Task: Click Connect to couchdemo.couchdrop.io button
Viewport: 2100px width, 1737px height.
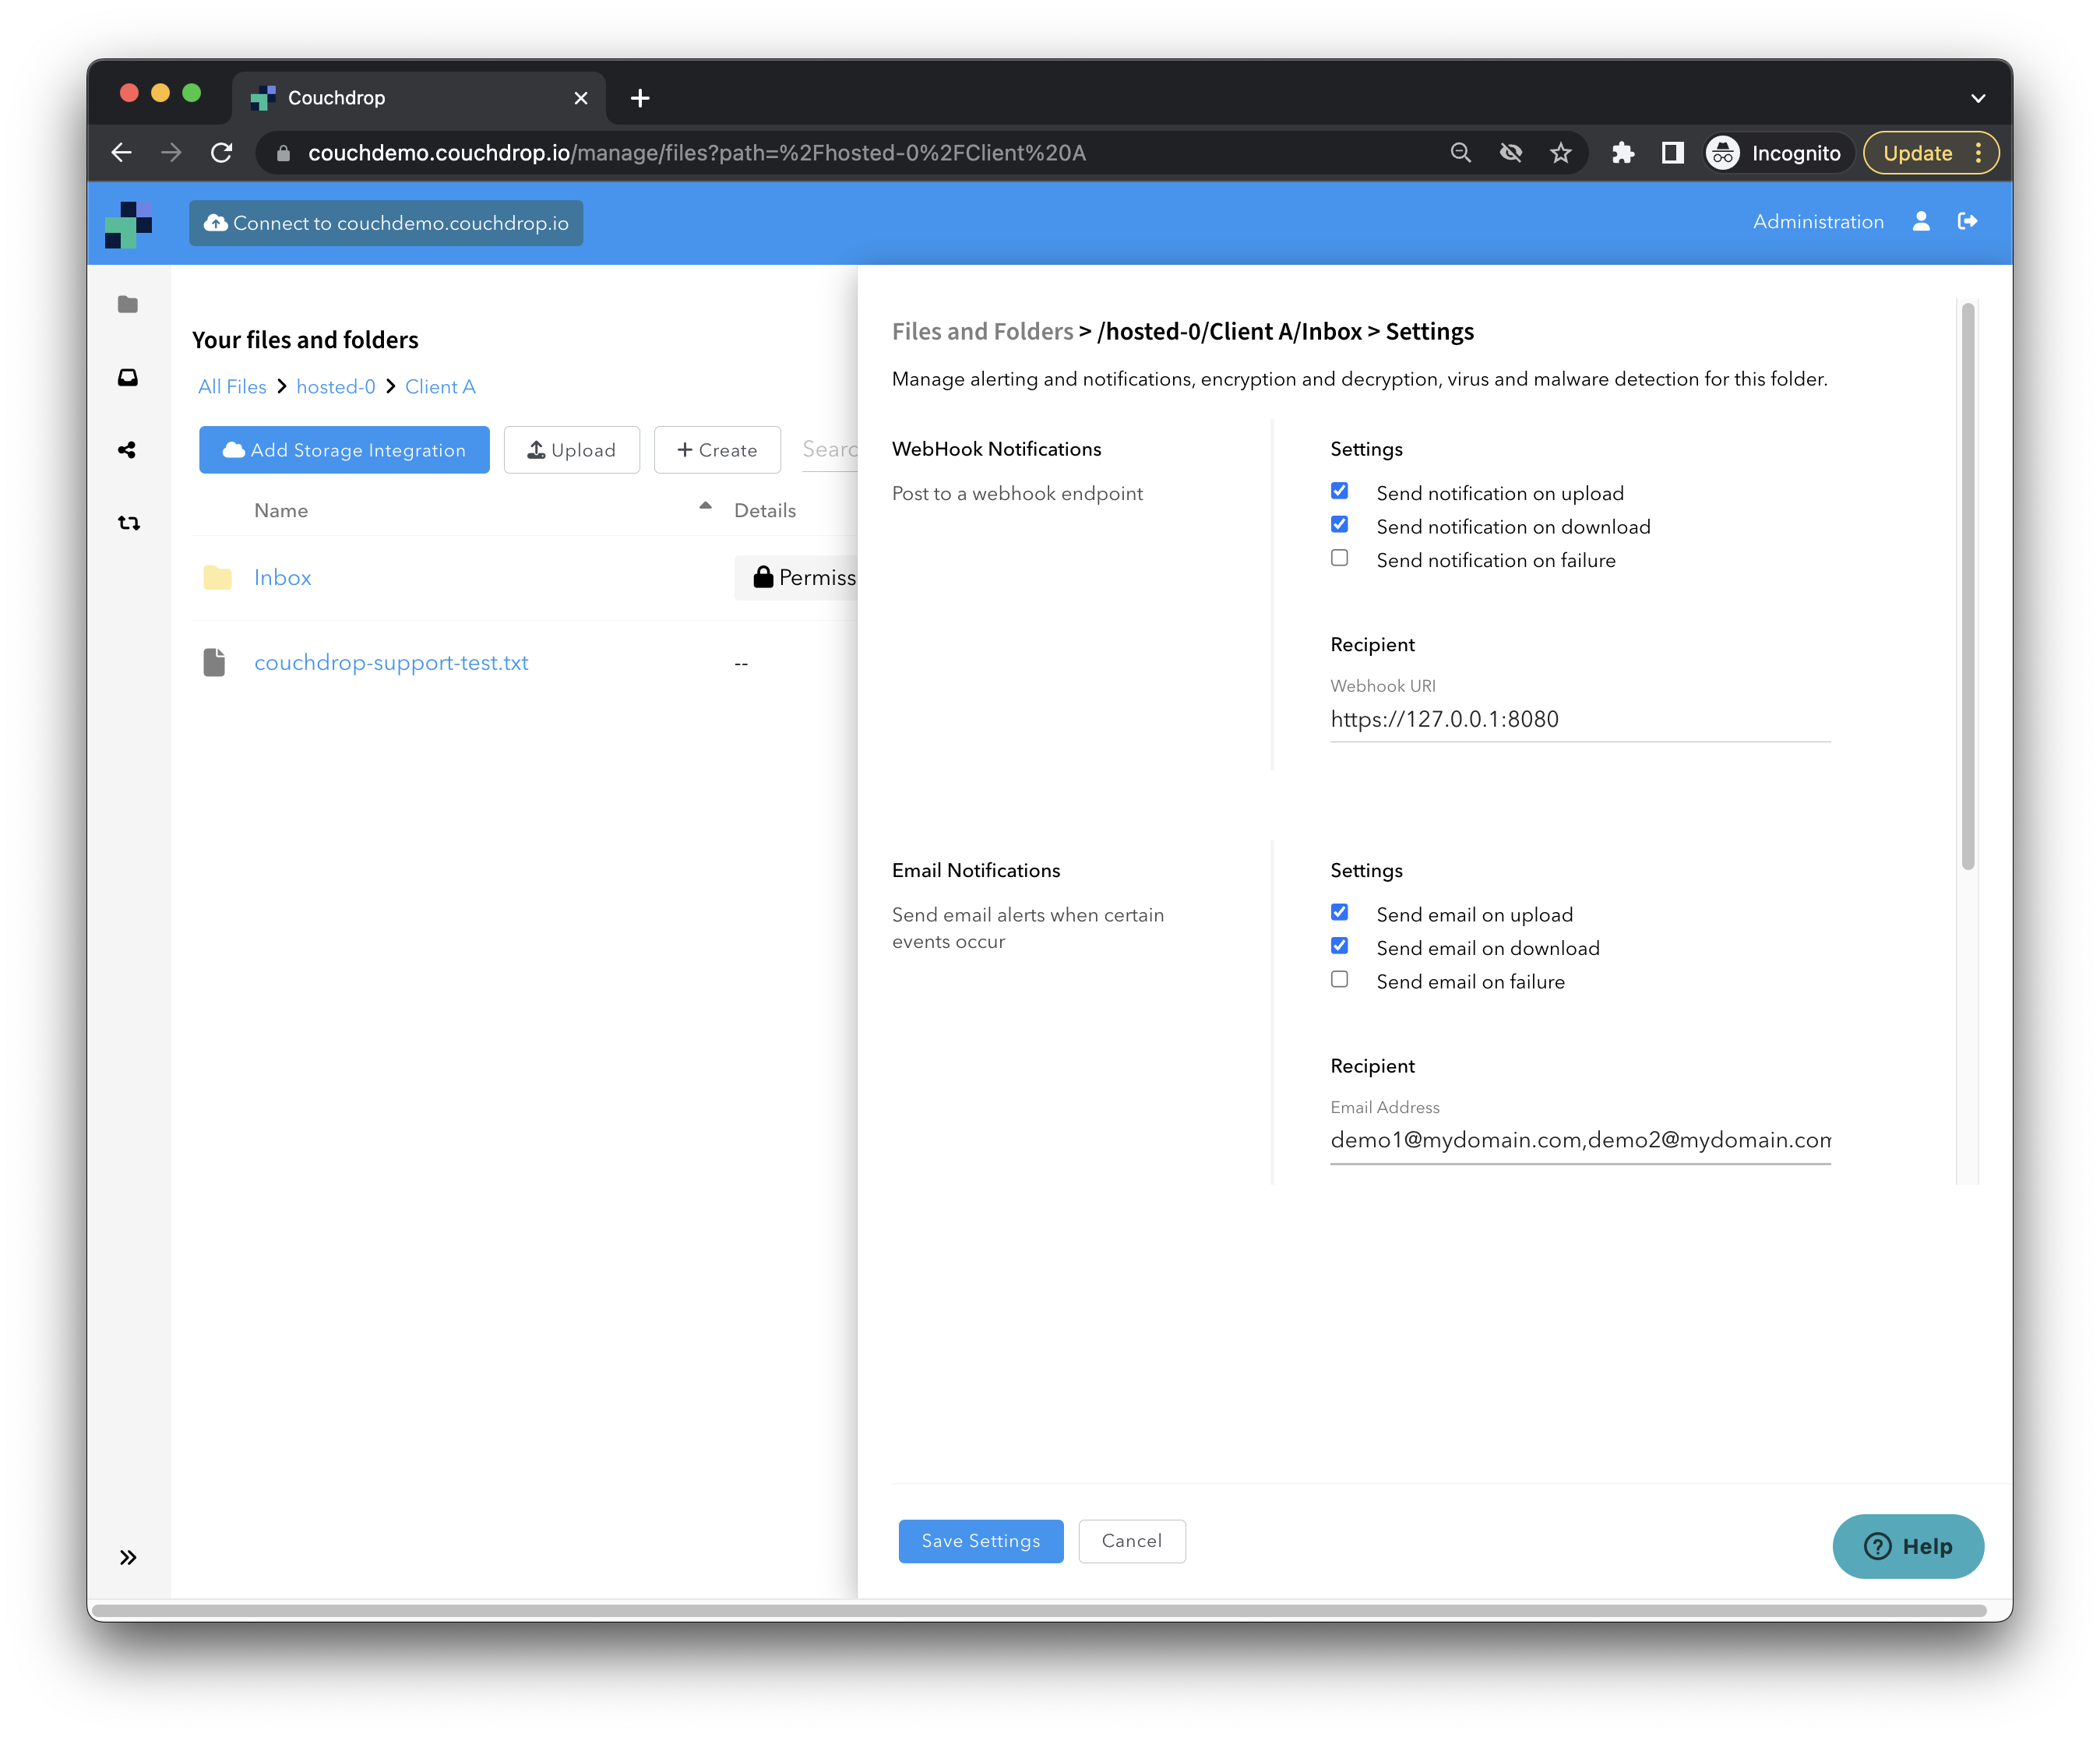Action: click(x=386, y=223)
